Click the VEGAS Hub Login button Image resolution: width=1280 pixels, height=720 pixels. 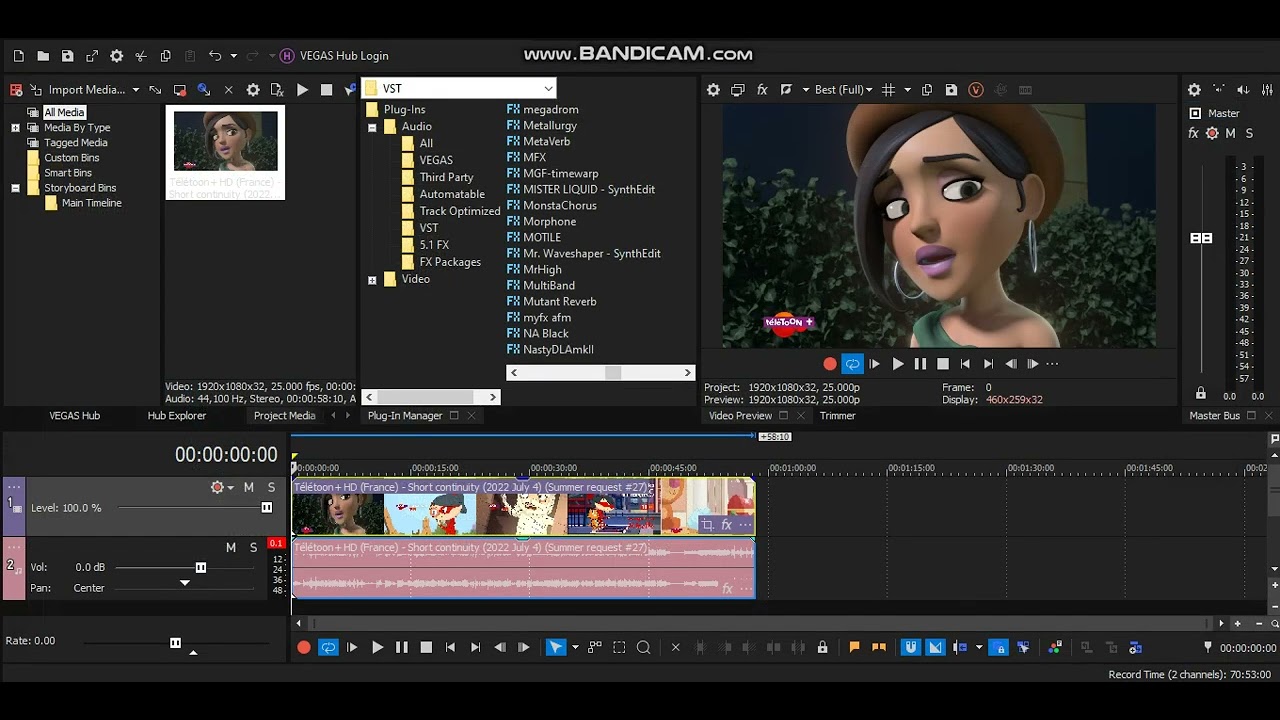(334, 56)
